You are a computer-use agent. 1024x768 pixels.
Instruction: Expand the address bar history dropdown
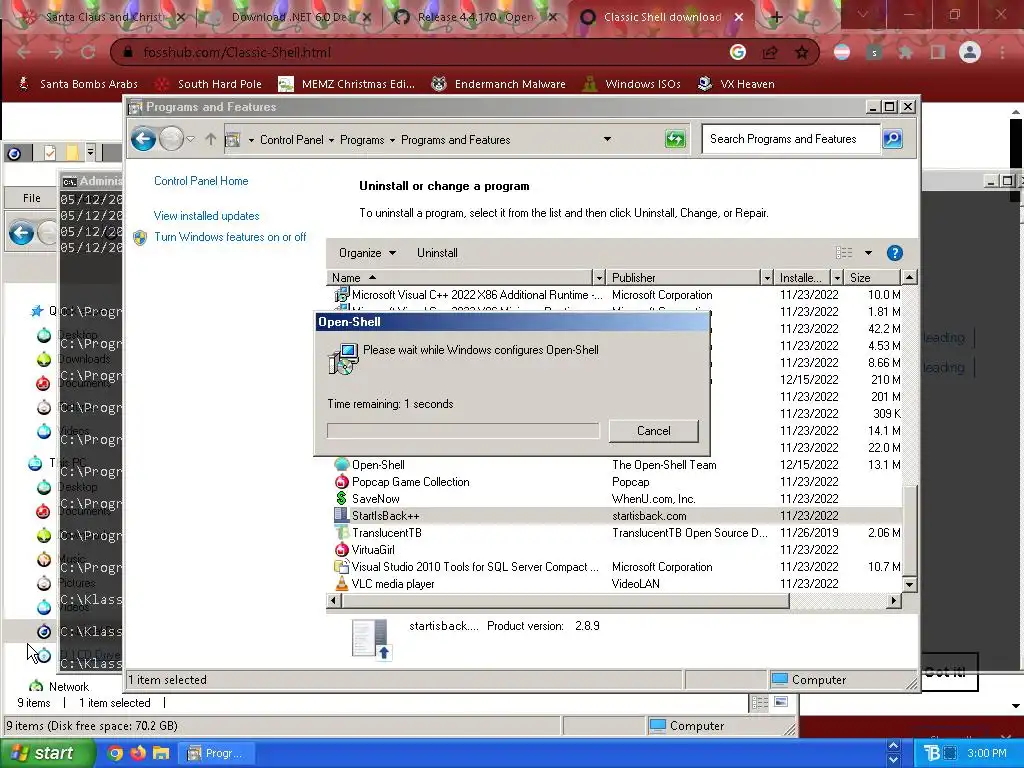pyautogui.click(x=607, y=139)
